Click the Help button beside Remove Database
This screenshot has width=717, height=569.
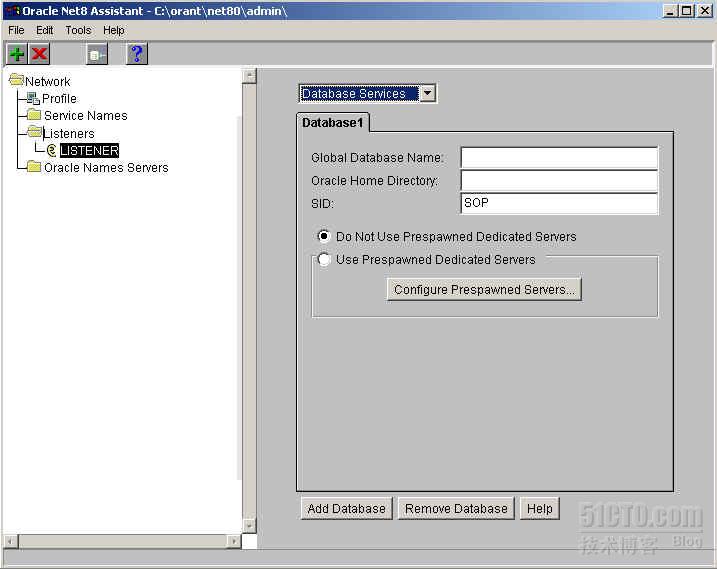540,509
